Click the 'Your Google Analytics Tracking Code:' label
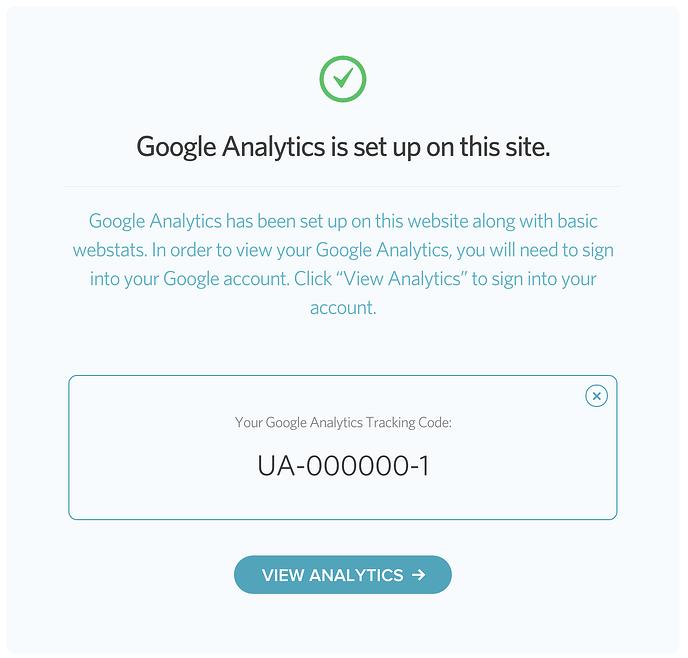Image resolution: width=688 pixels, height=658 pixels. coord(343,422)
